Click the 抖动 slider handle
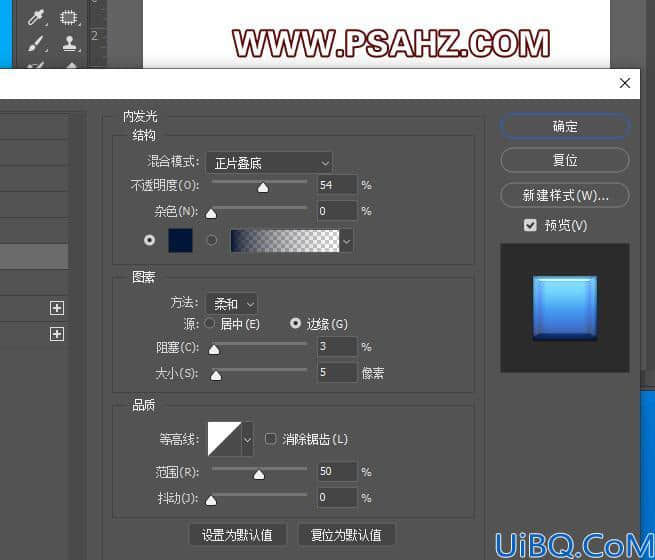 pyautogui.click(x=211, y=500)
